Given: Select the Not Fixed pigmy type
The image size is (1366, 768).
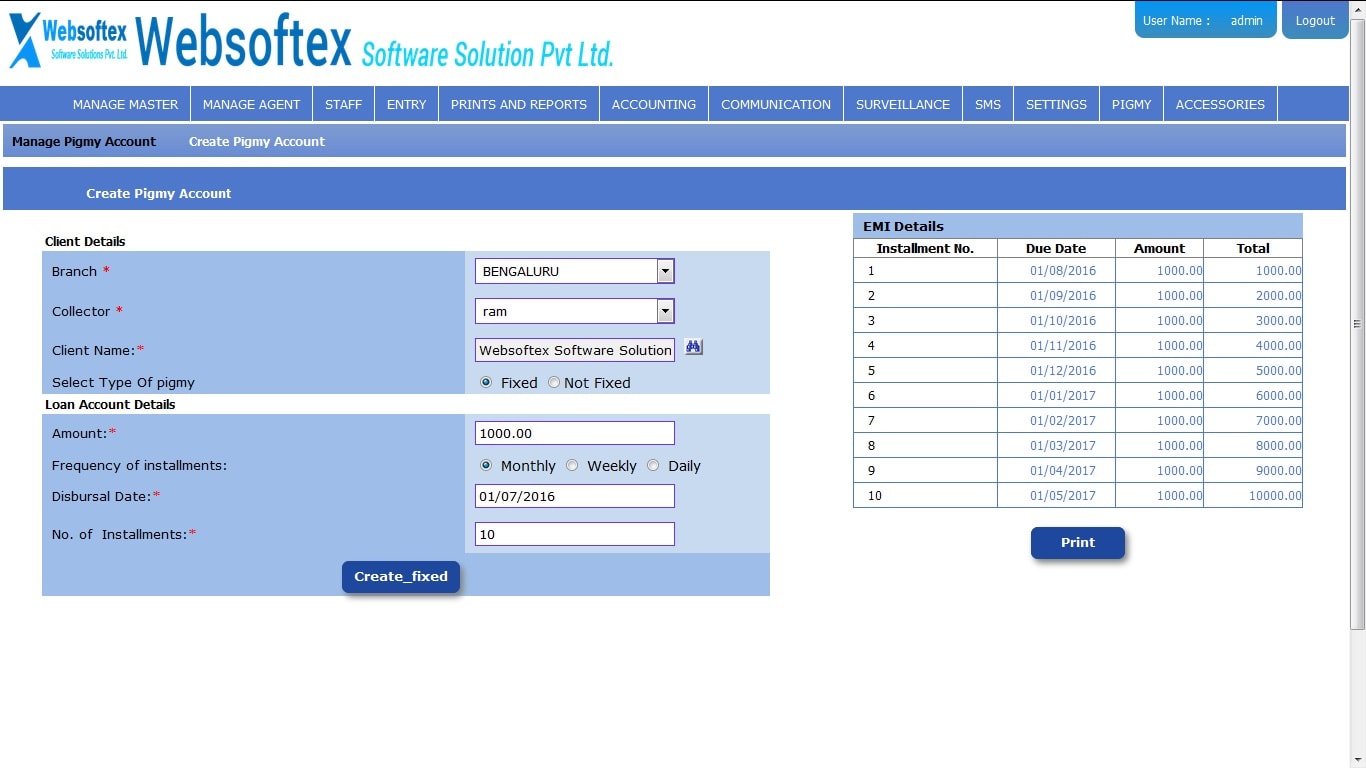Looking at the screenshot, I should (554, 382).
